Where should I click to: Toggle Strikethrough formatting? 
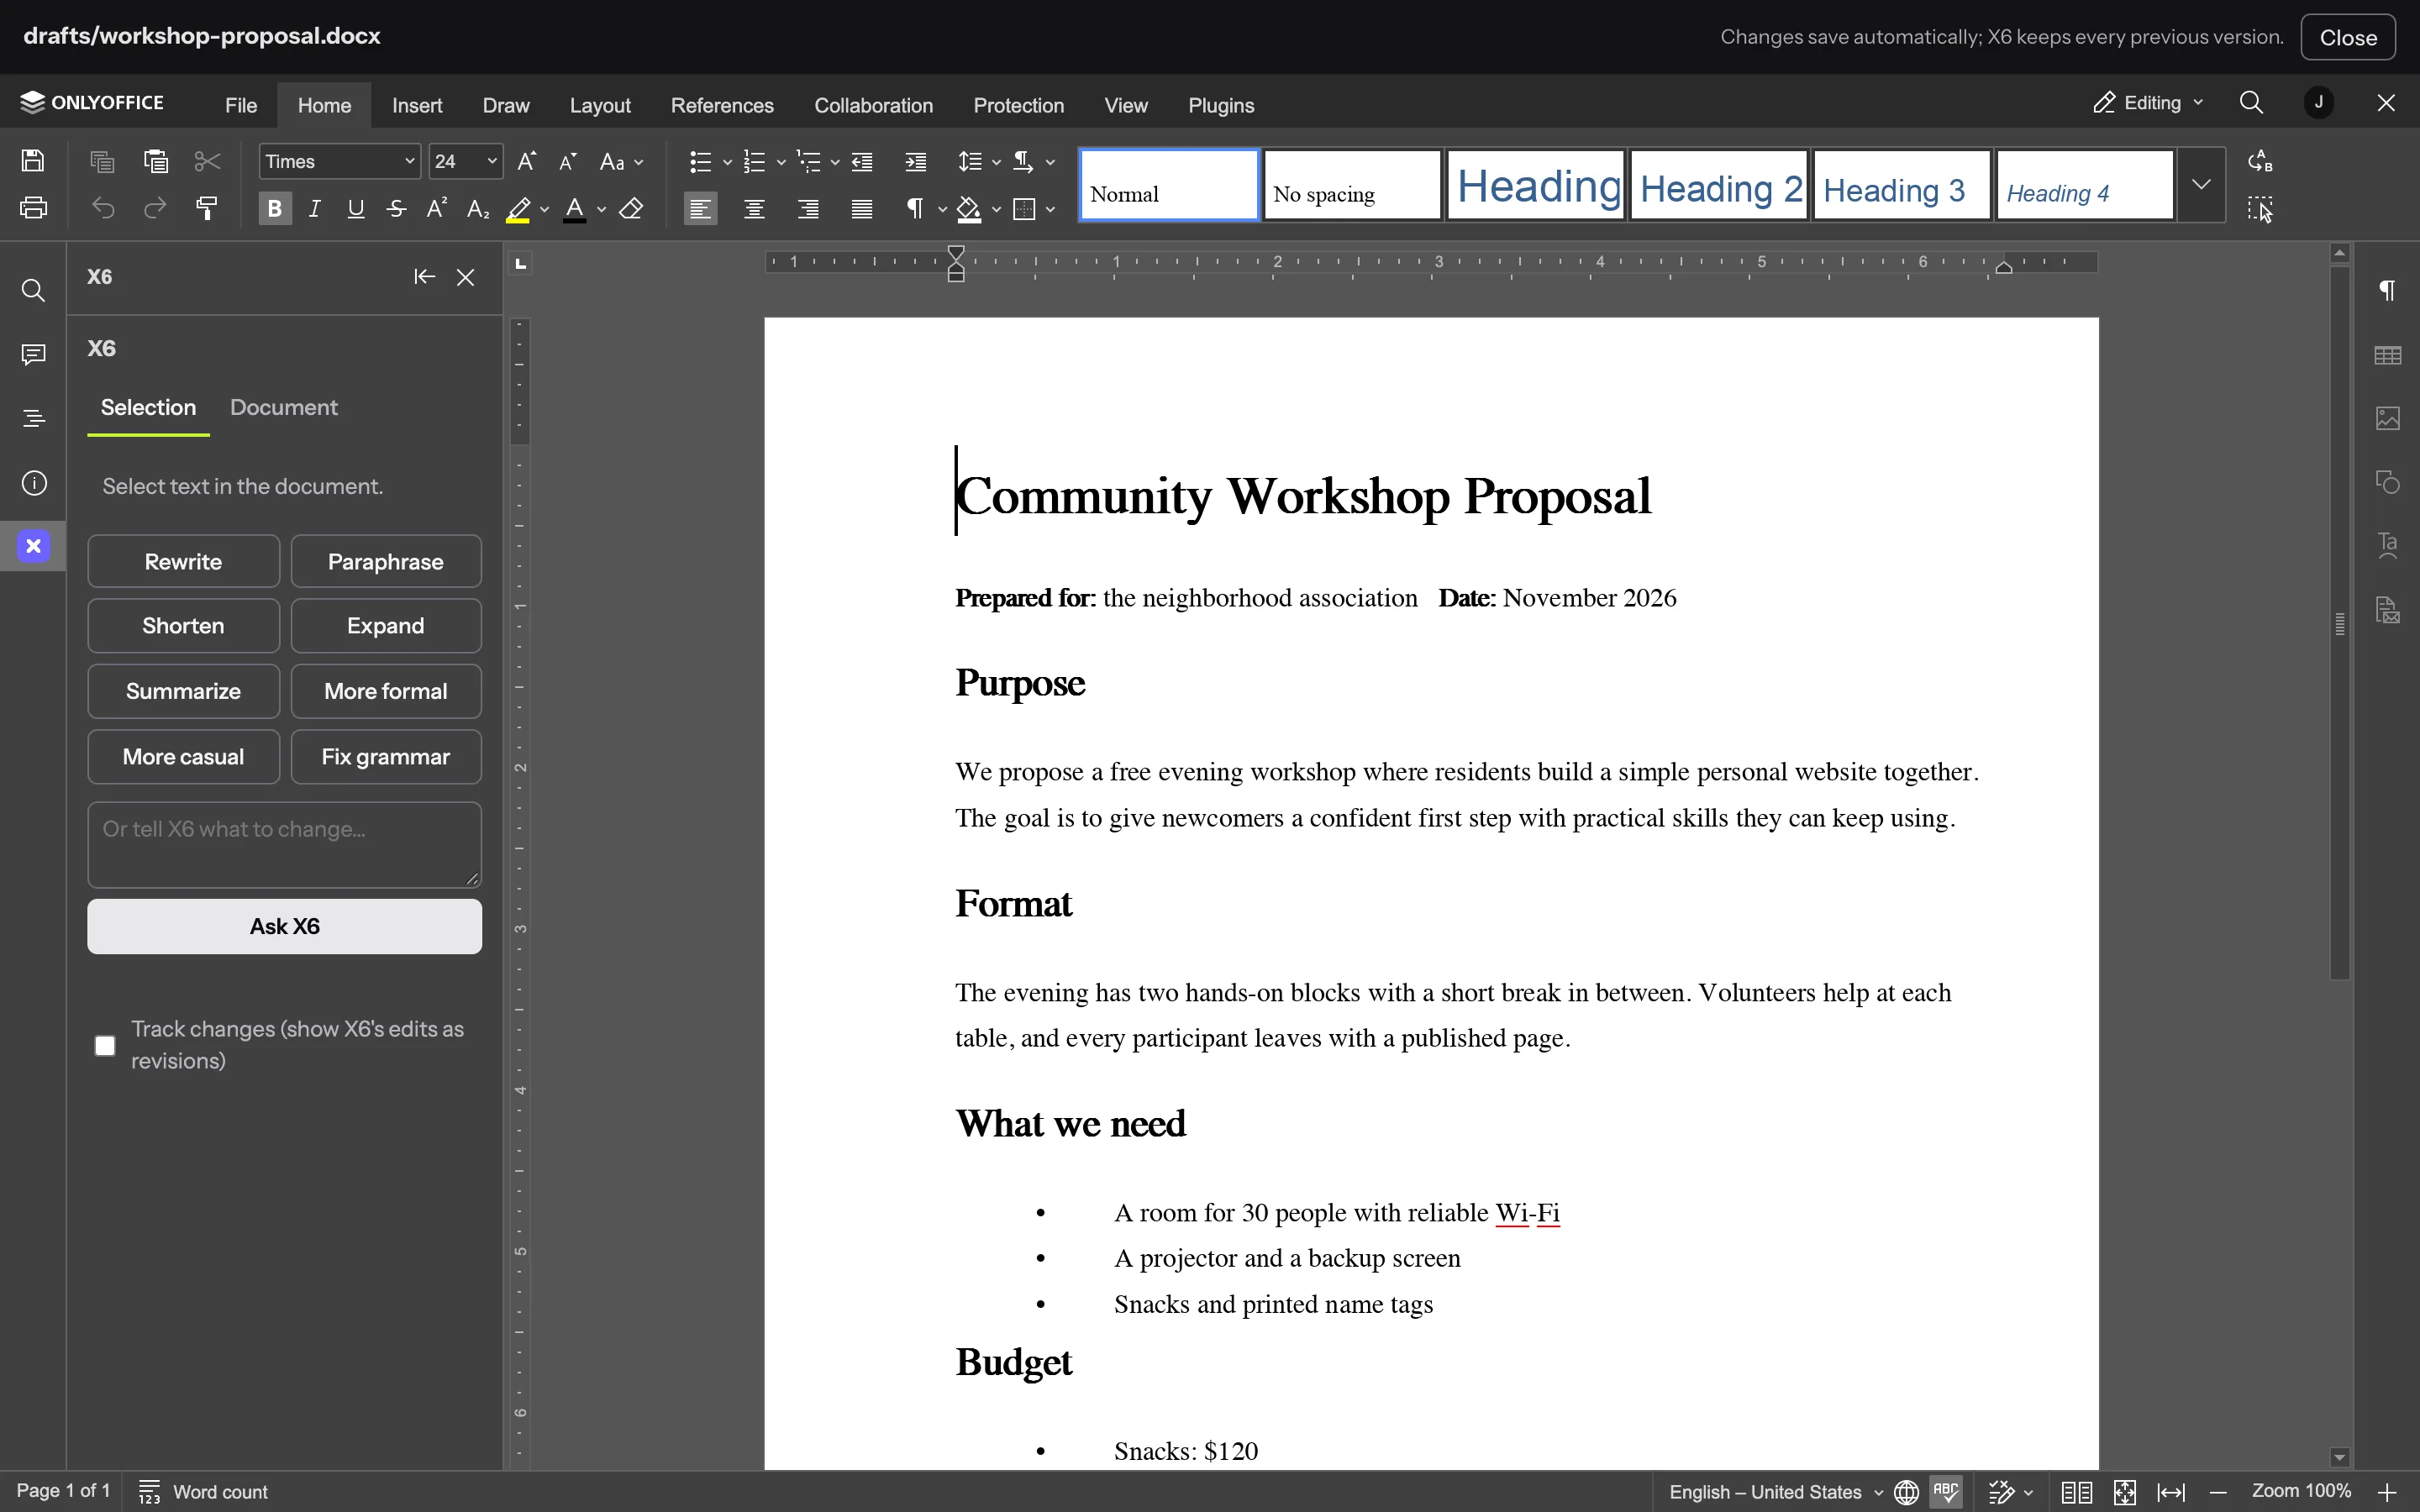pyautogui.click(x=397, y=208)
